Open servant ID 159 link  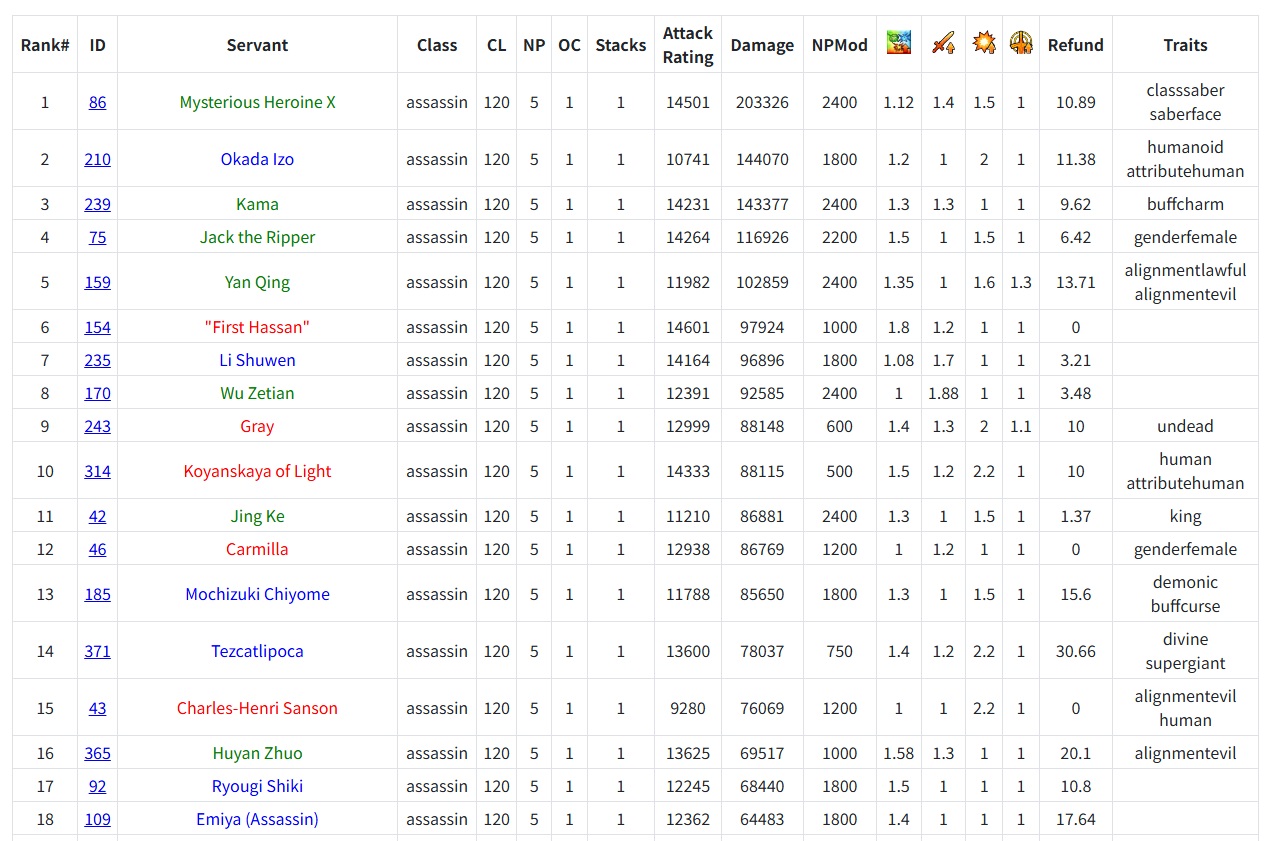(x=97, y=282)
